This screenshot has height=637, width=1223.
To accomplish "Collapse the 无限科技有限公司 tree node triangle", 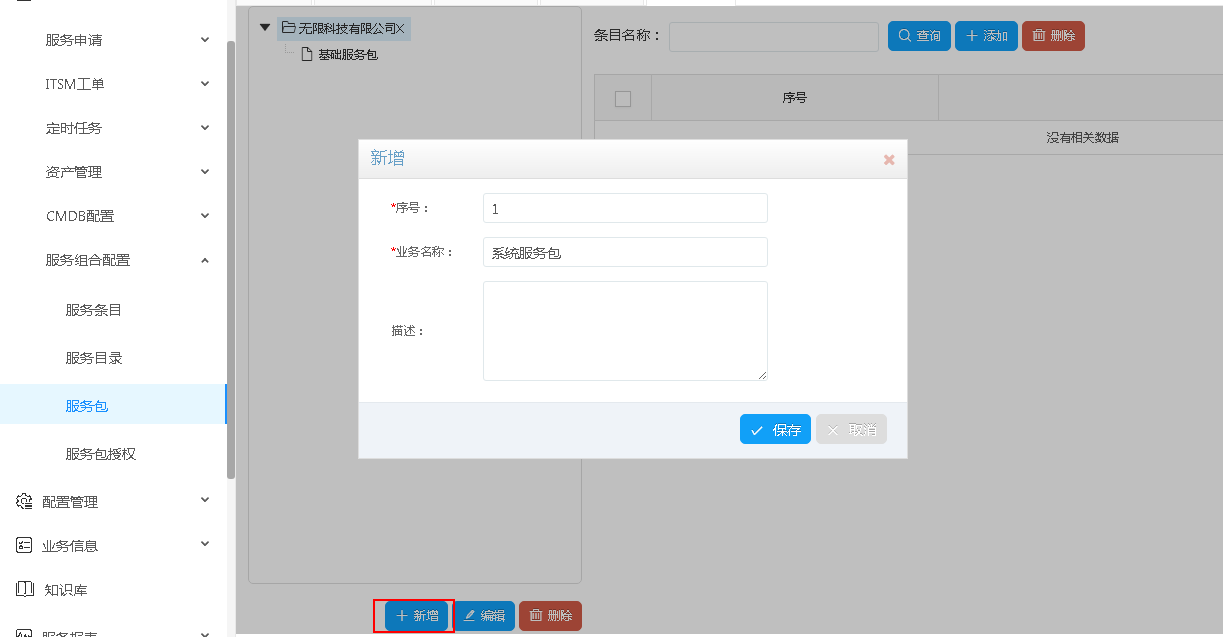I will tap(265, 28).
